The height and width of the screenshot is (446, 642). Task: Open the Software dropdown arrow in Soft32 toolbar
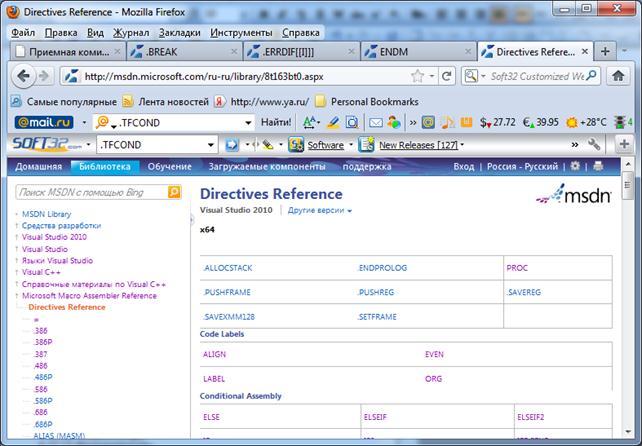click(350, 145)
